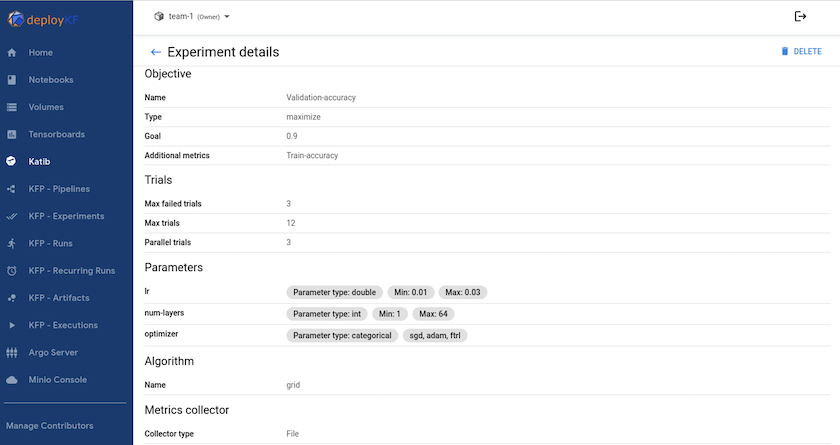Screen dimensions: 840x445
Task: Click the Home icon in sidebar
Action: click(x=12, y=52)
